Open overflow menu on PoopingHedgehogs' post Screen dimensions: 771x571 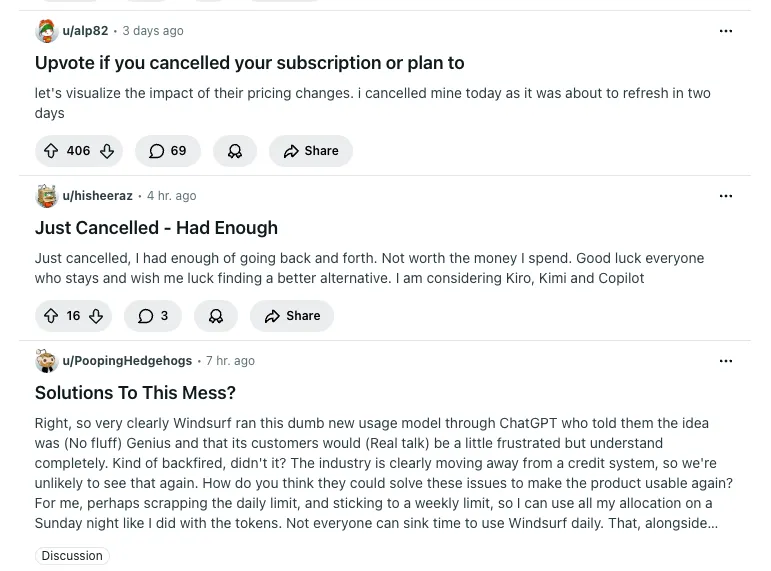(x=726, y=361)
